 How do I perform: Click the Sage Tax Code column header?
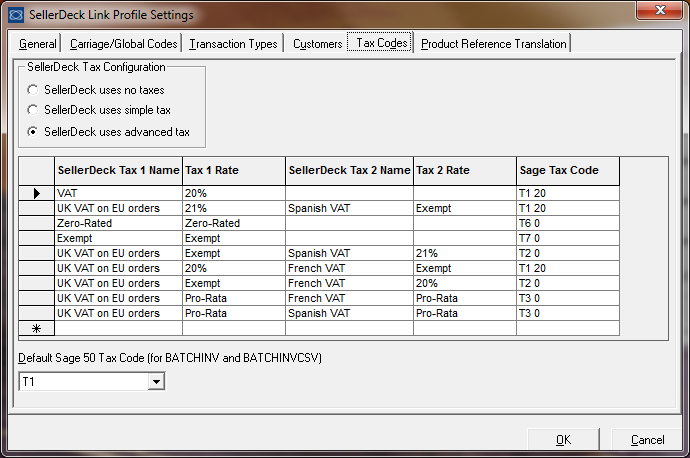tap(567, 170)
